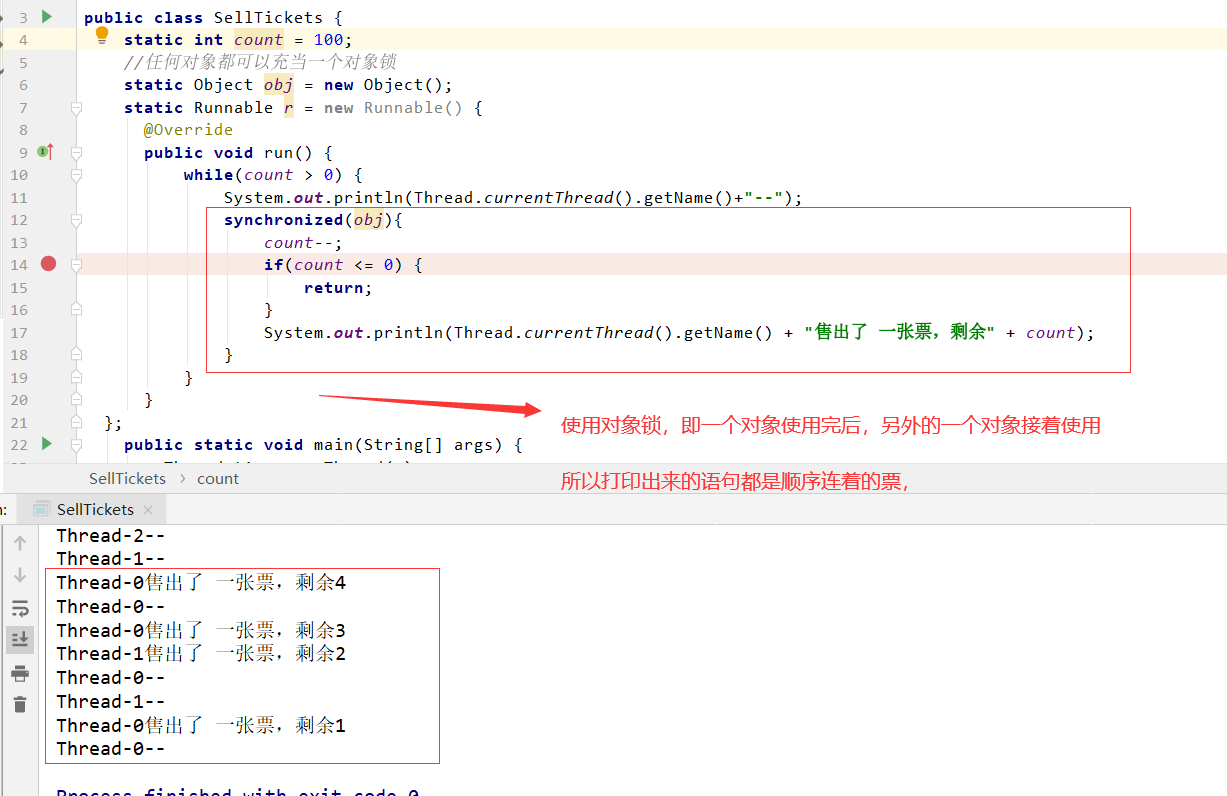Open SellTickets in the breadcrumb bar
1227x796 pixels.
tap(127, 478)
